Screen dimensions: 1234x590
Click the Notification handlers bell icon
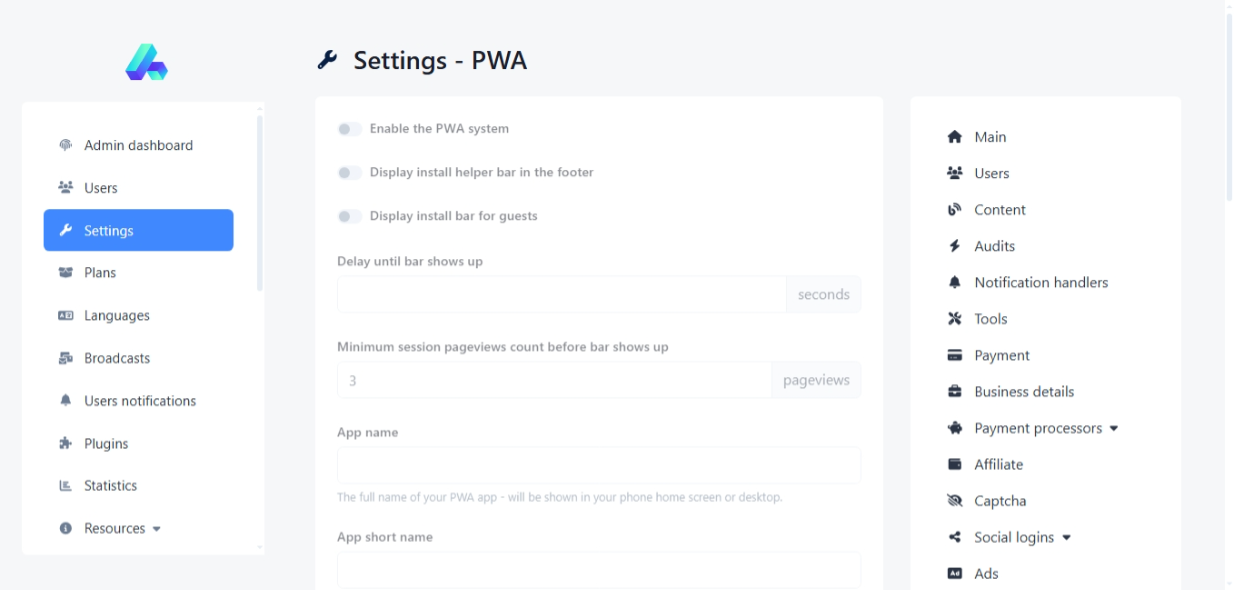(954, 283)
